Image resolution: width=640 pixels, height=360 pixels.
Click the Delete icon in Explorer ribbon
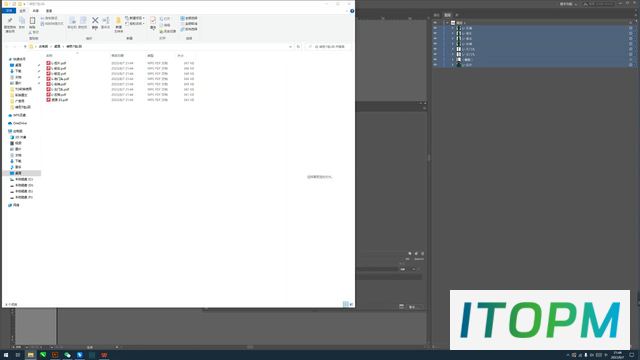(x=95, y=22)
